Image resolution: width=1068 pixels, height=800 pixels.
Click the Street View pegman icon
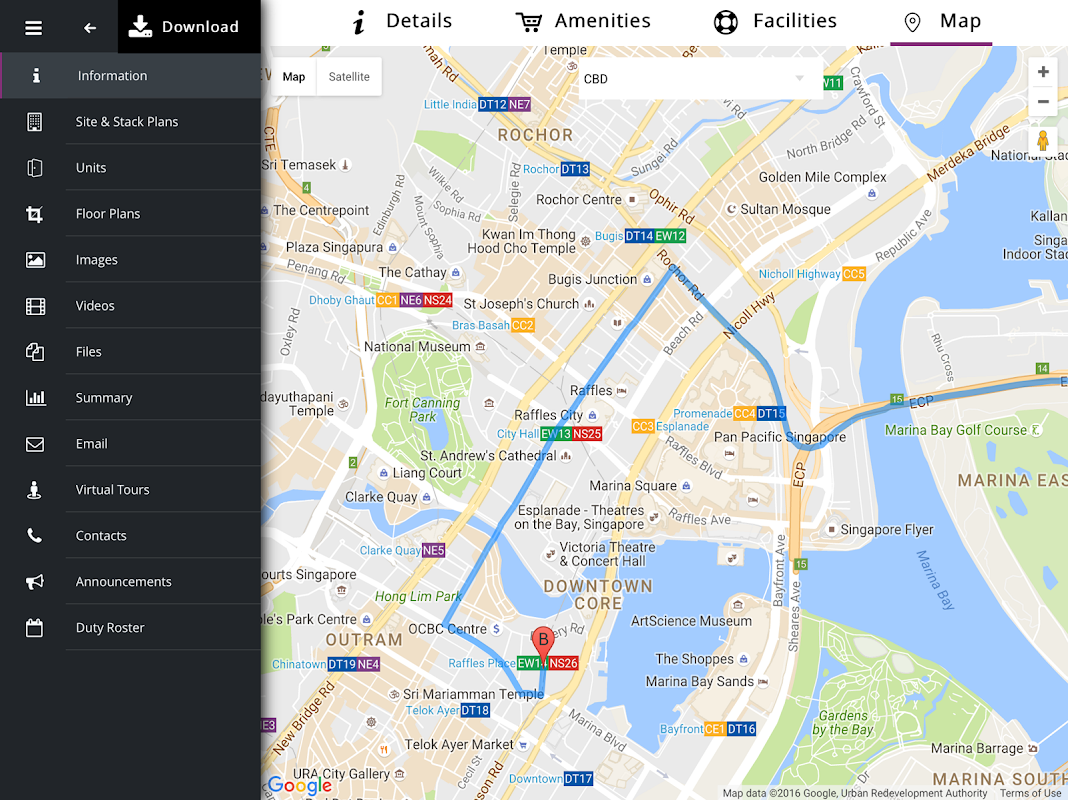coord(1043,142)
